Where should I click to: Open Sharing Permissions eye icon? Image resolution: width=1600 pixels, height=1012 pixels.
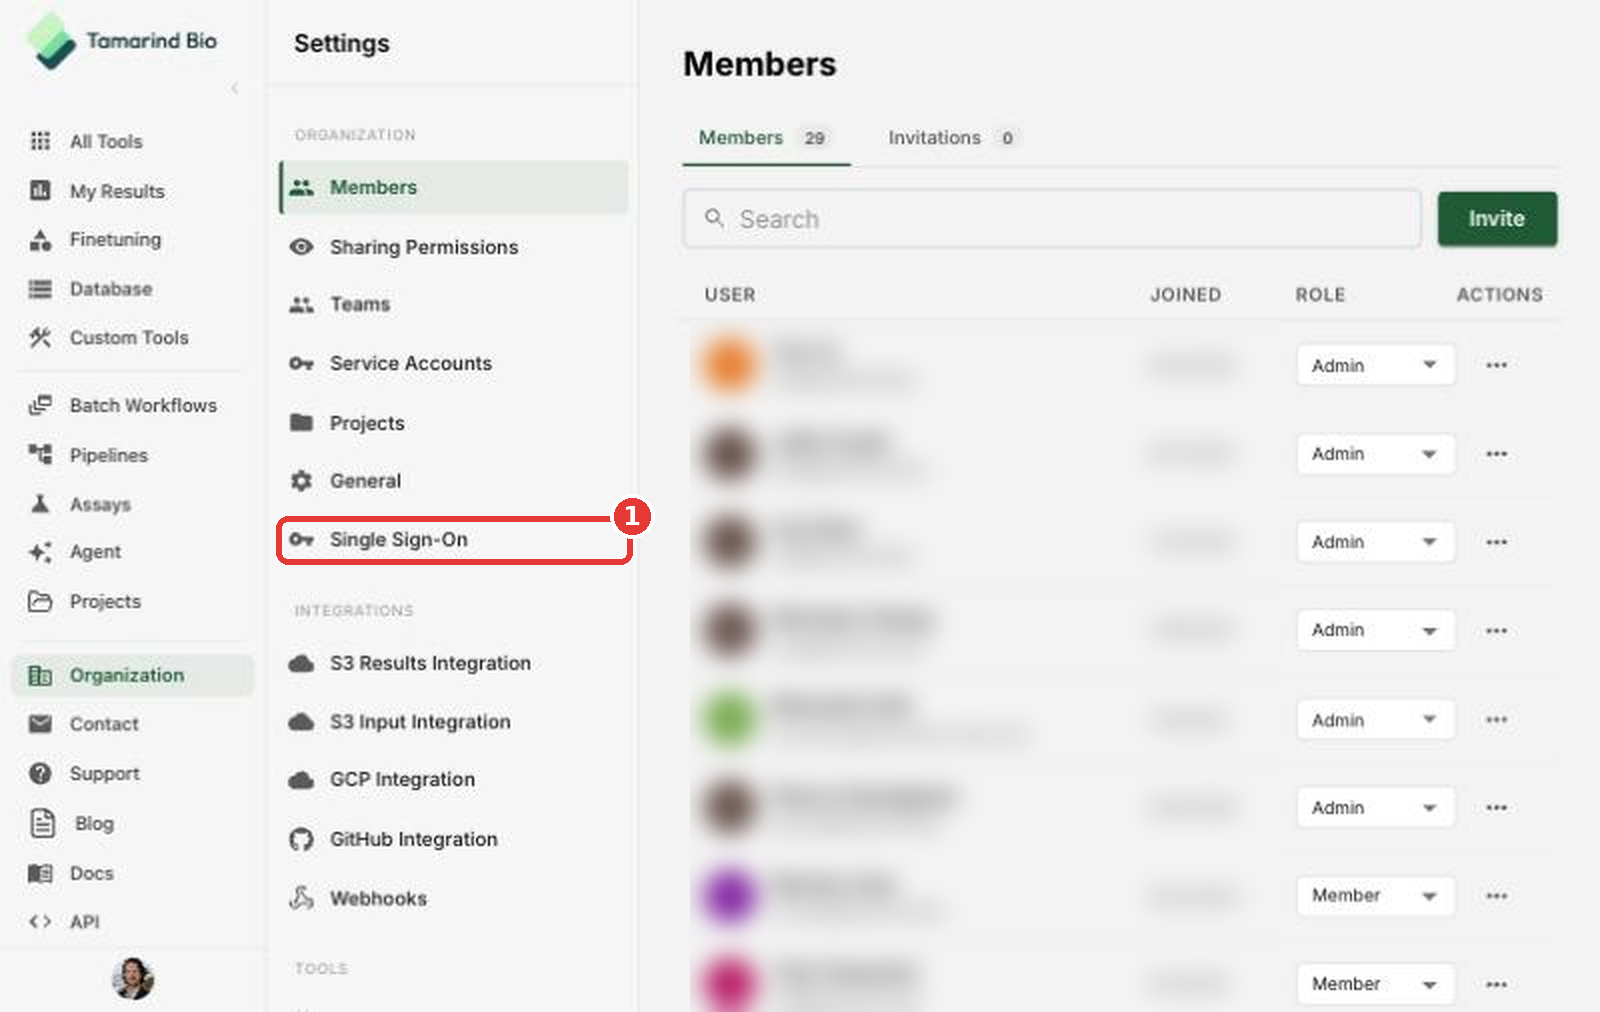coord(301,247)
